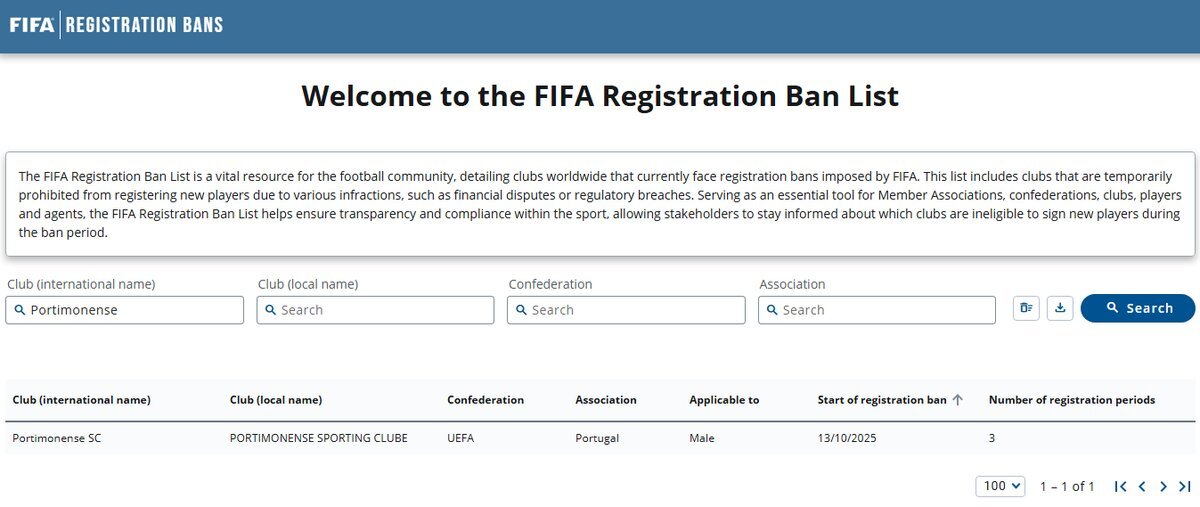Screen dimensions: 1200x507
Task: Jump to the last results page
Action: [1185, 486]
